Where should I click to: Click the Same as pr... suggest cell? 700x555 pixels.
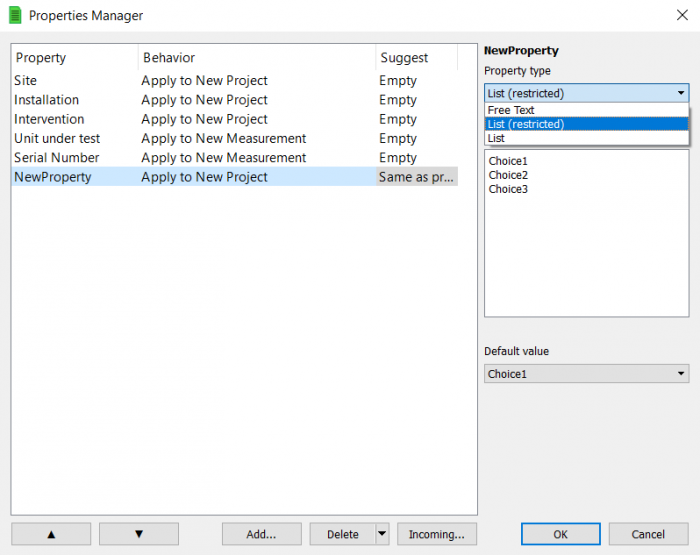(417, 177)
